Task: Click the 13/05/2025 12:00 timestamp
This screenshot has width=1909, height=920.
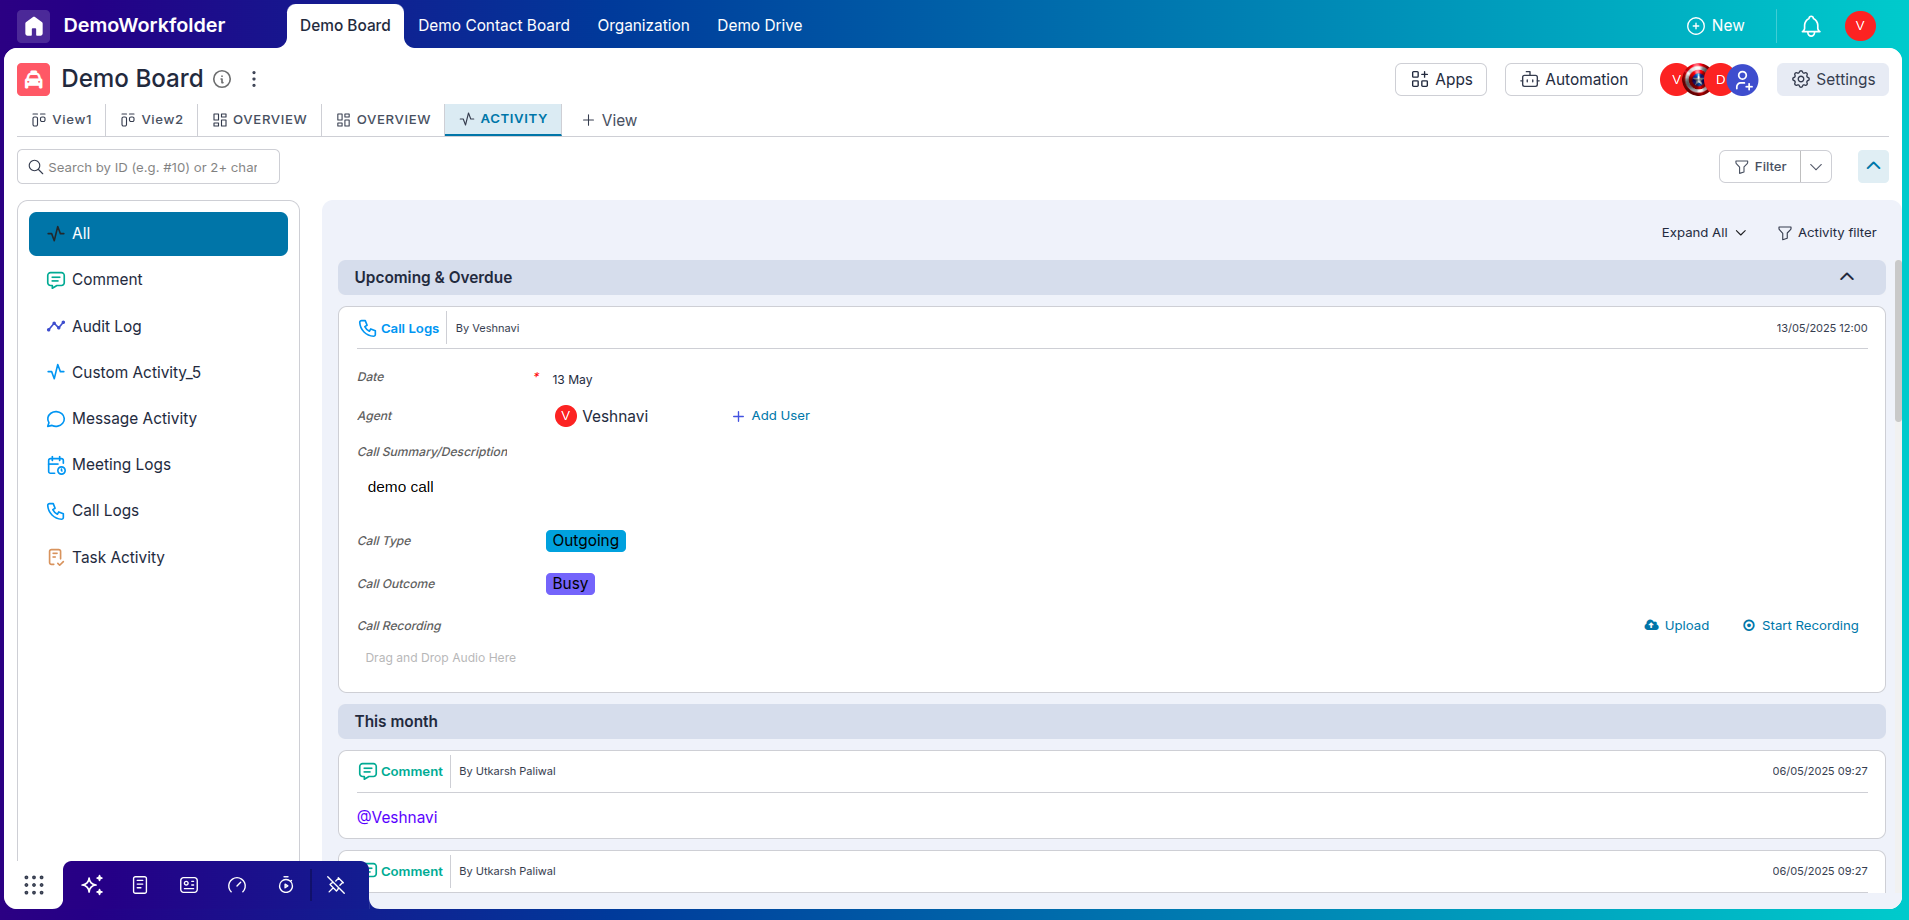Action: [1822, 328]
